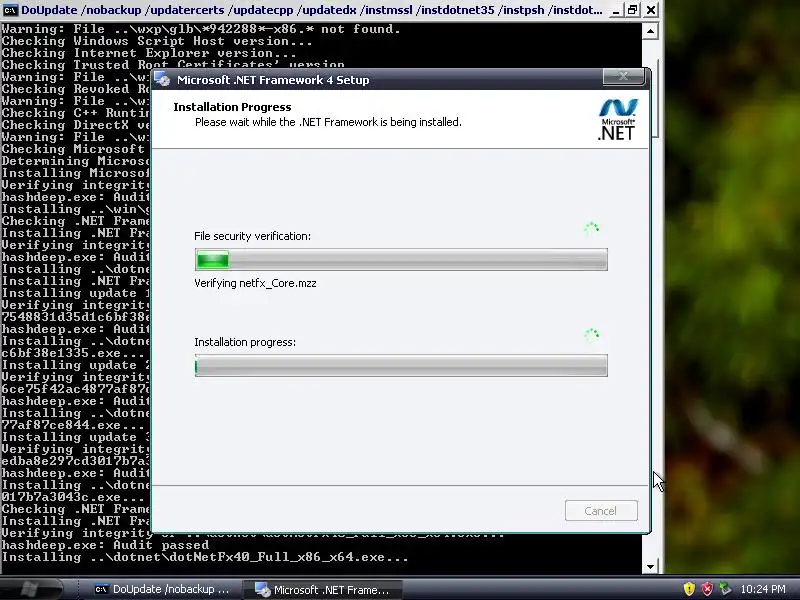Click the DoUpdate console window title text
This screenshot has width=800, height=600.
tap(312, 10)
